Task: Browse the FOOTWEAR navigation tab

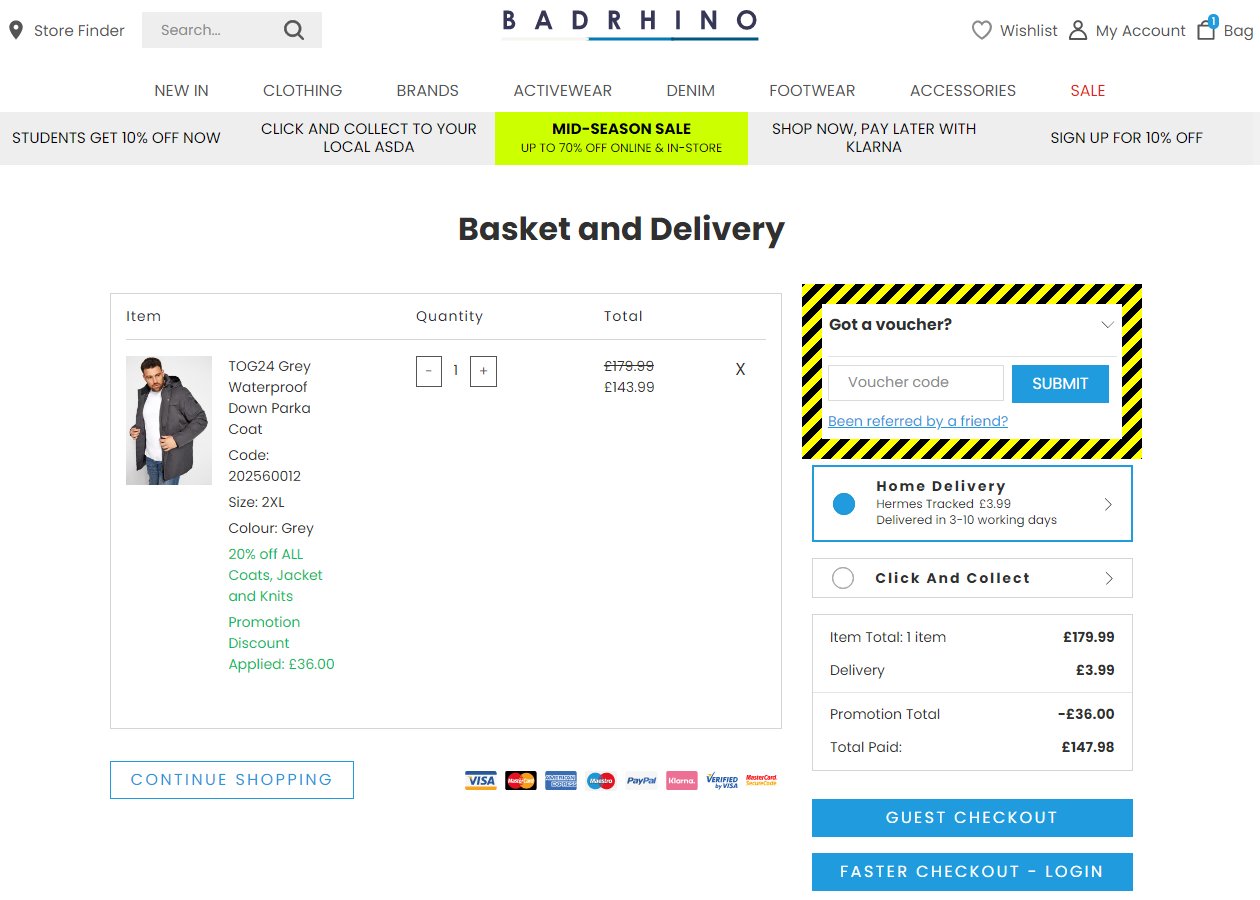Action: tap(812, 90)
